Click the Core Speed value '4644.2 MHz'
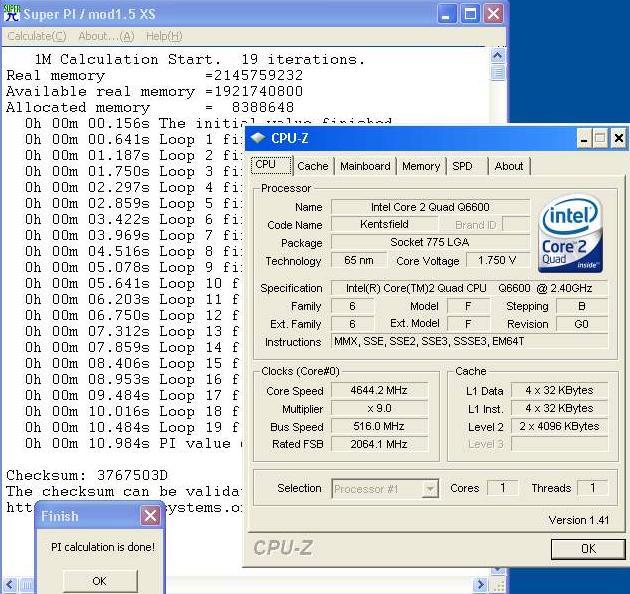Screen dimensions: 630x594 pyautogui.click(x=379, y=390)
